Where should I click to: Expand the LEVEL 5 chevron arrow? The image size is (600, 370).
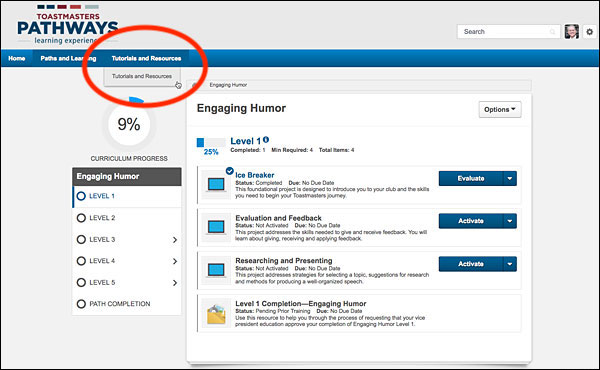coord(175,283)
